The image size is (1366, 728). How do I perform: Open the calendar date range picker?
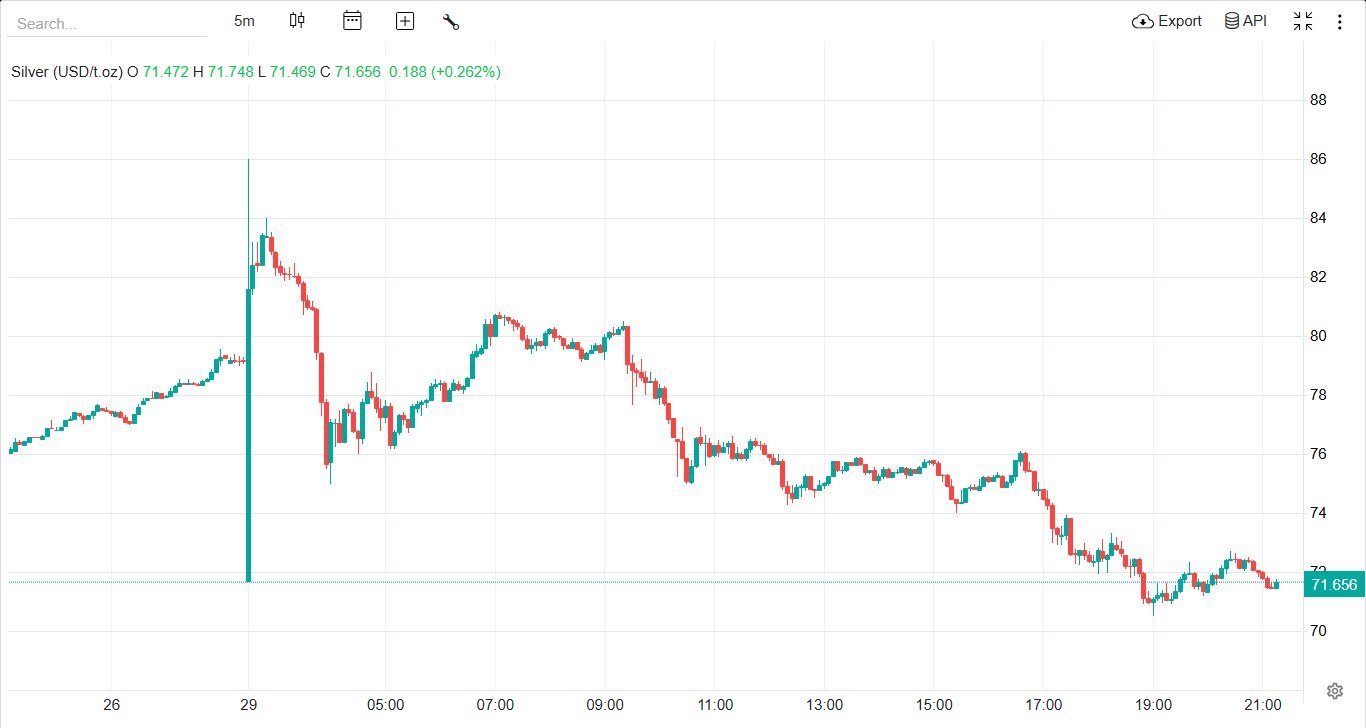point(352,21)
